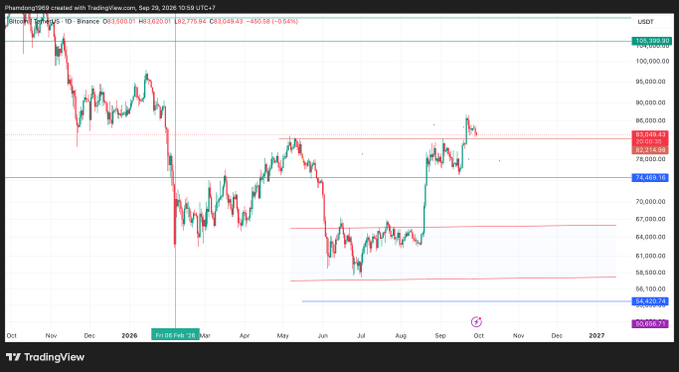
Task: Click the Phamdong1969 created with TradingView.com header
Action: pos(110,8)
